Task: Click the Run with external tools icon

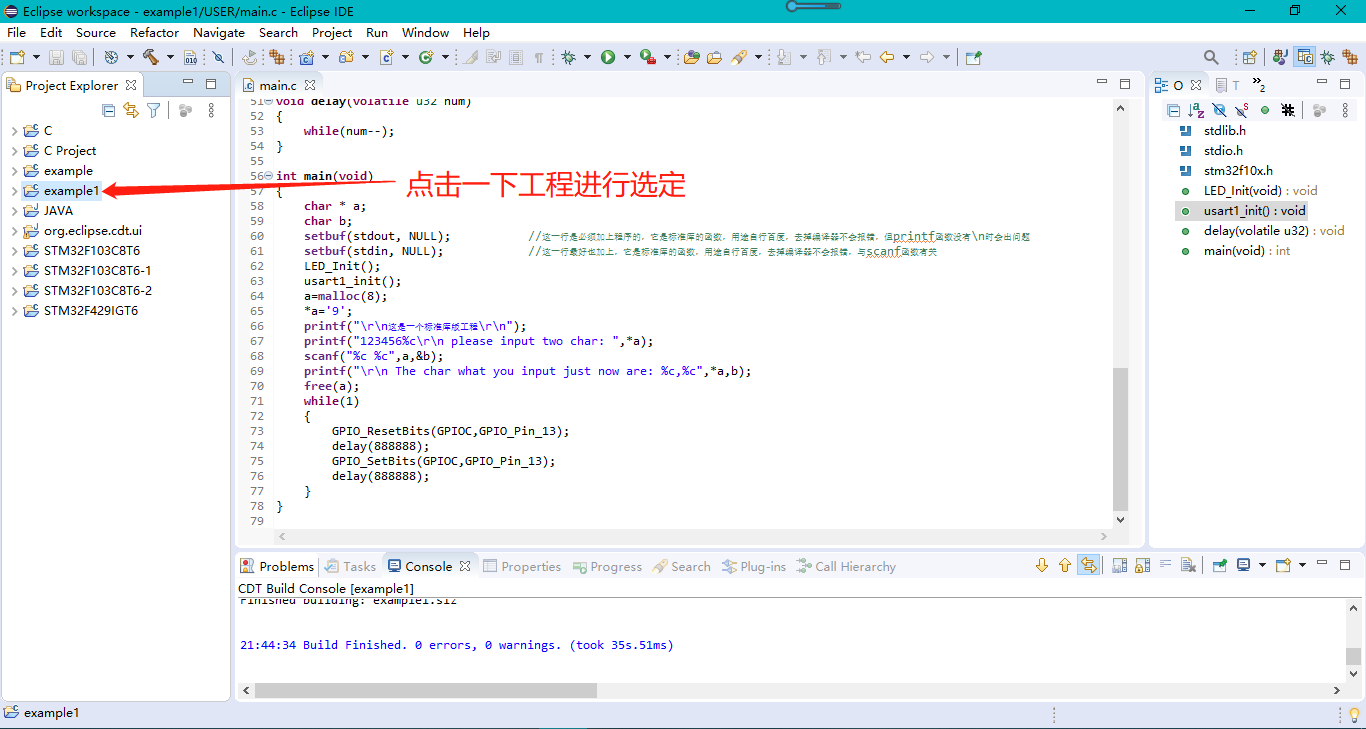Action: 648,58
